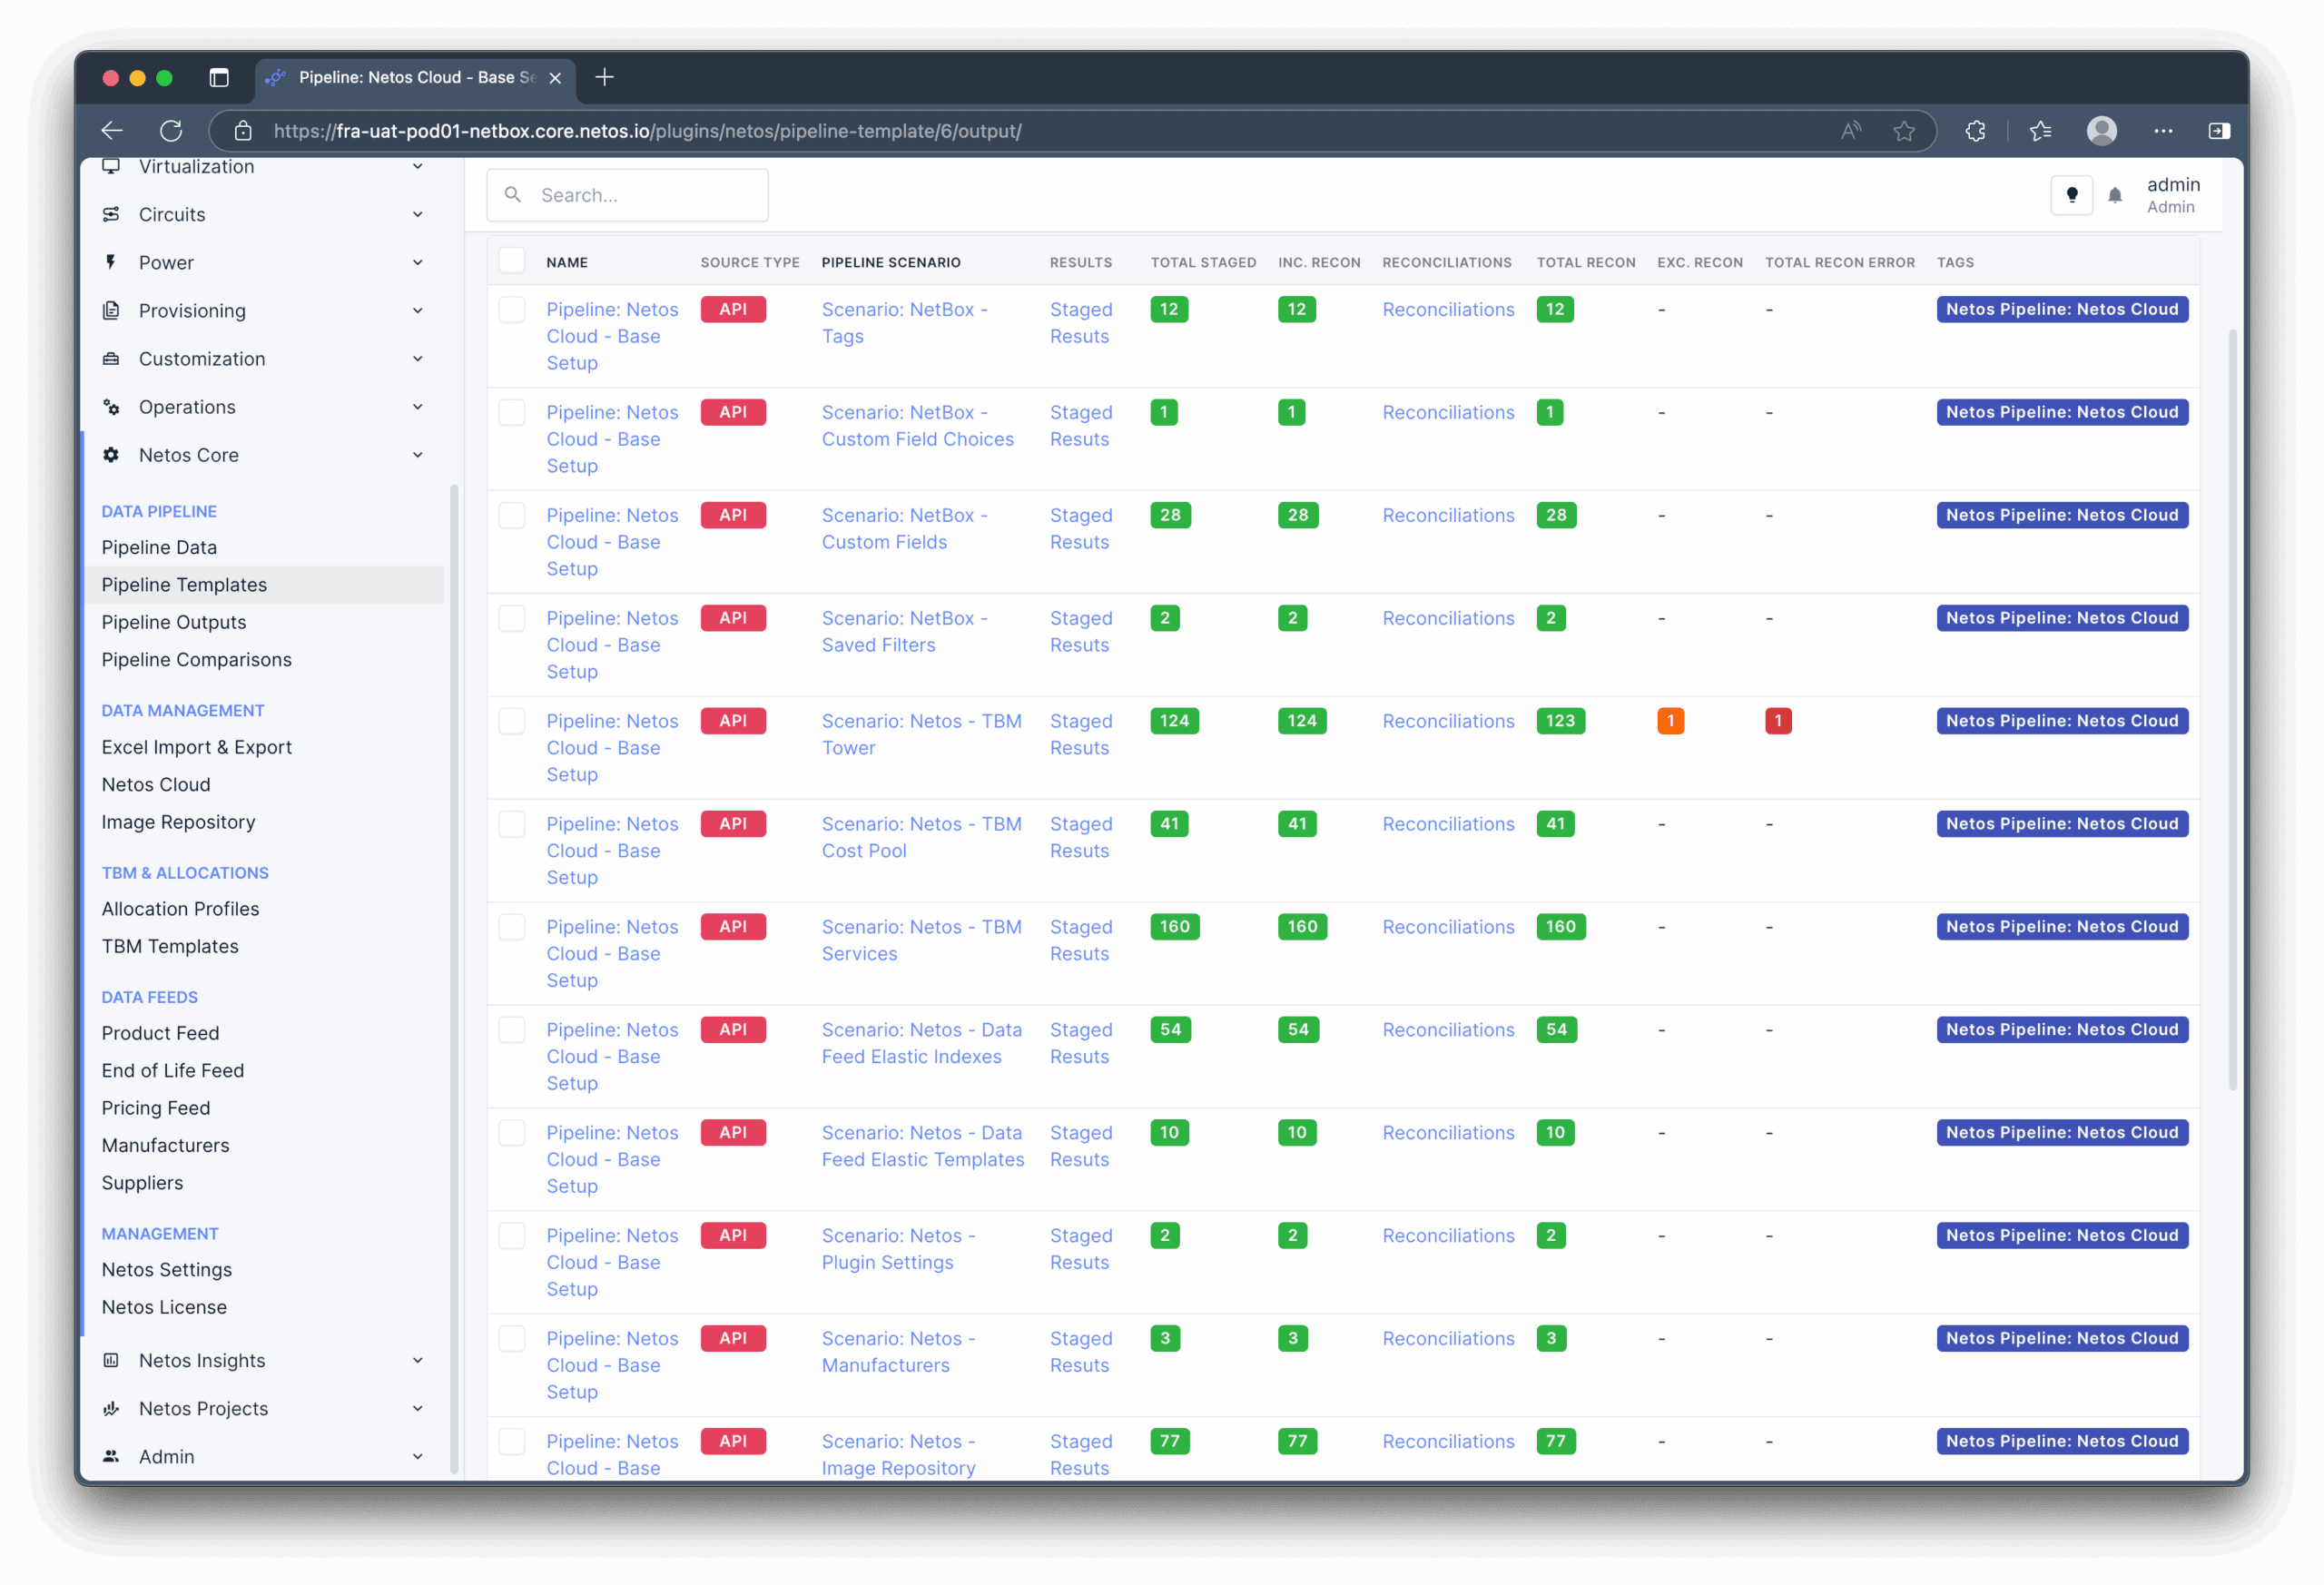
Task: Open the browser extensions puzzle icon
Action: coord(1975,131)
